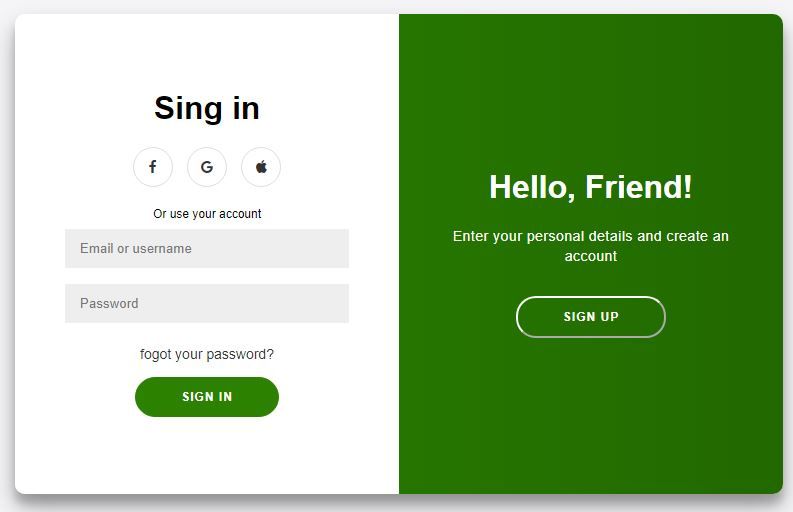Click the Or use your account text

(x=207, y=214)
